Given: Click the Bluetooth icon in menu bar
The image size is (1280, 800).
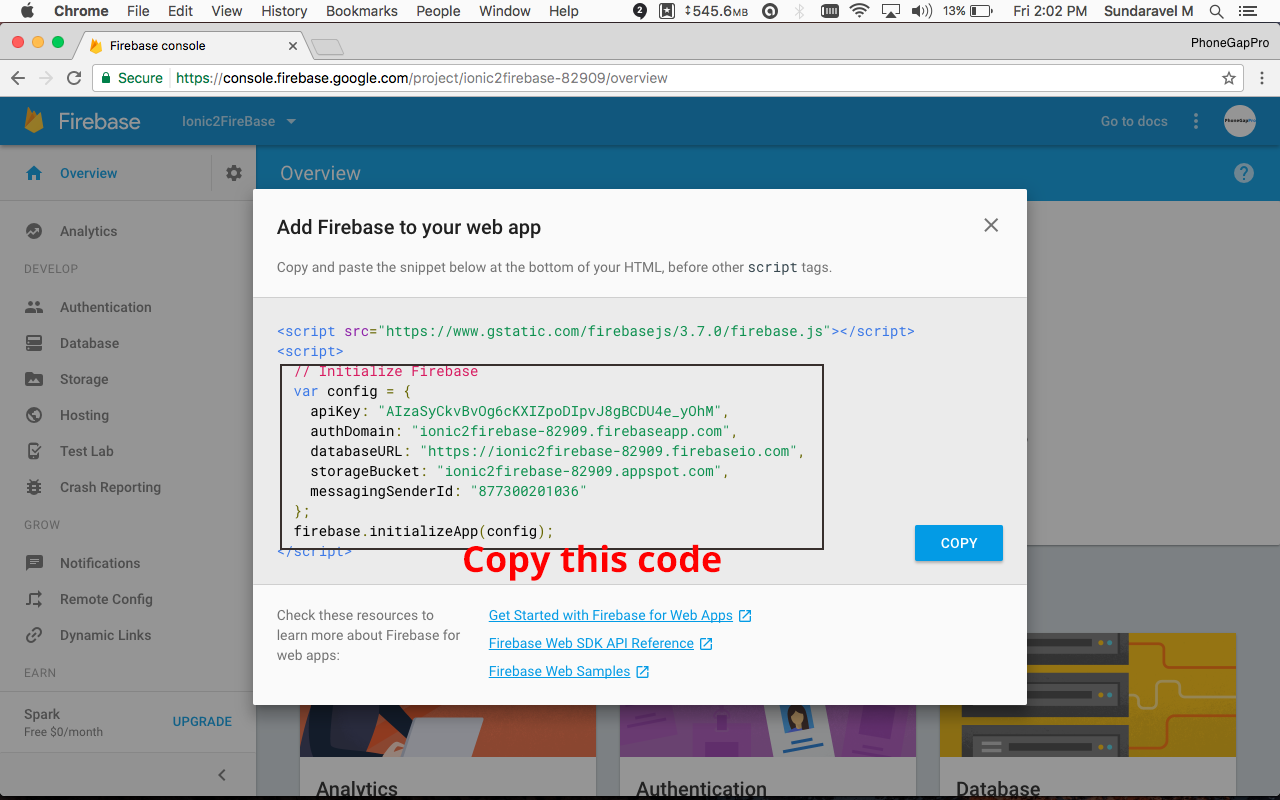Looking at the screenshot, I should (x=798, y=11).
